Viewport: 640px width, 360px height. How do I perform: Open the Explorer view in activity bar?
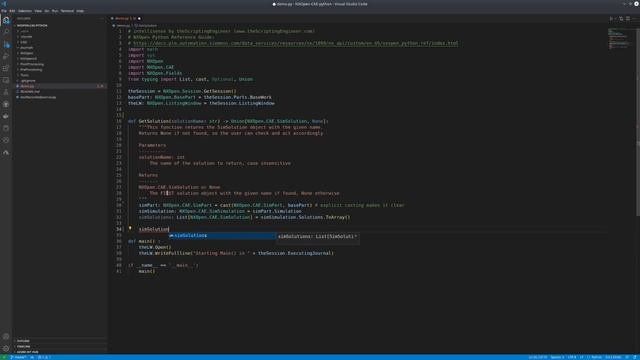(x=6, y=20)
